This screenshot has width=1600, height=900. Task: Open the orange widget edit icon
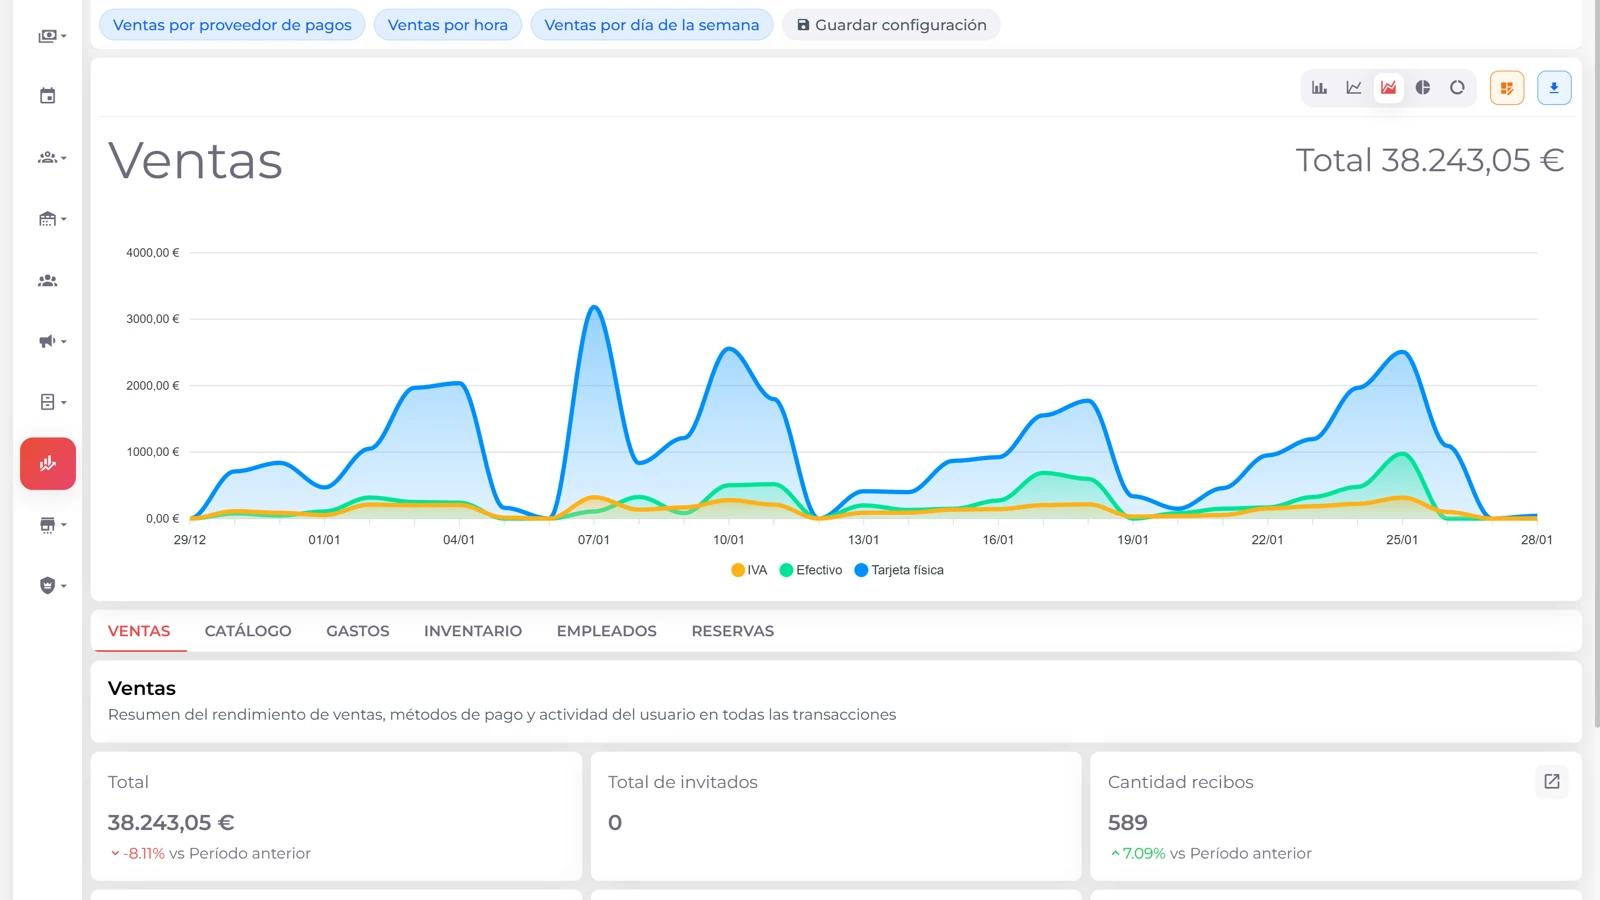point(1507,88)
